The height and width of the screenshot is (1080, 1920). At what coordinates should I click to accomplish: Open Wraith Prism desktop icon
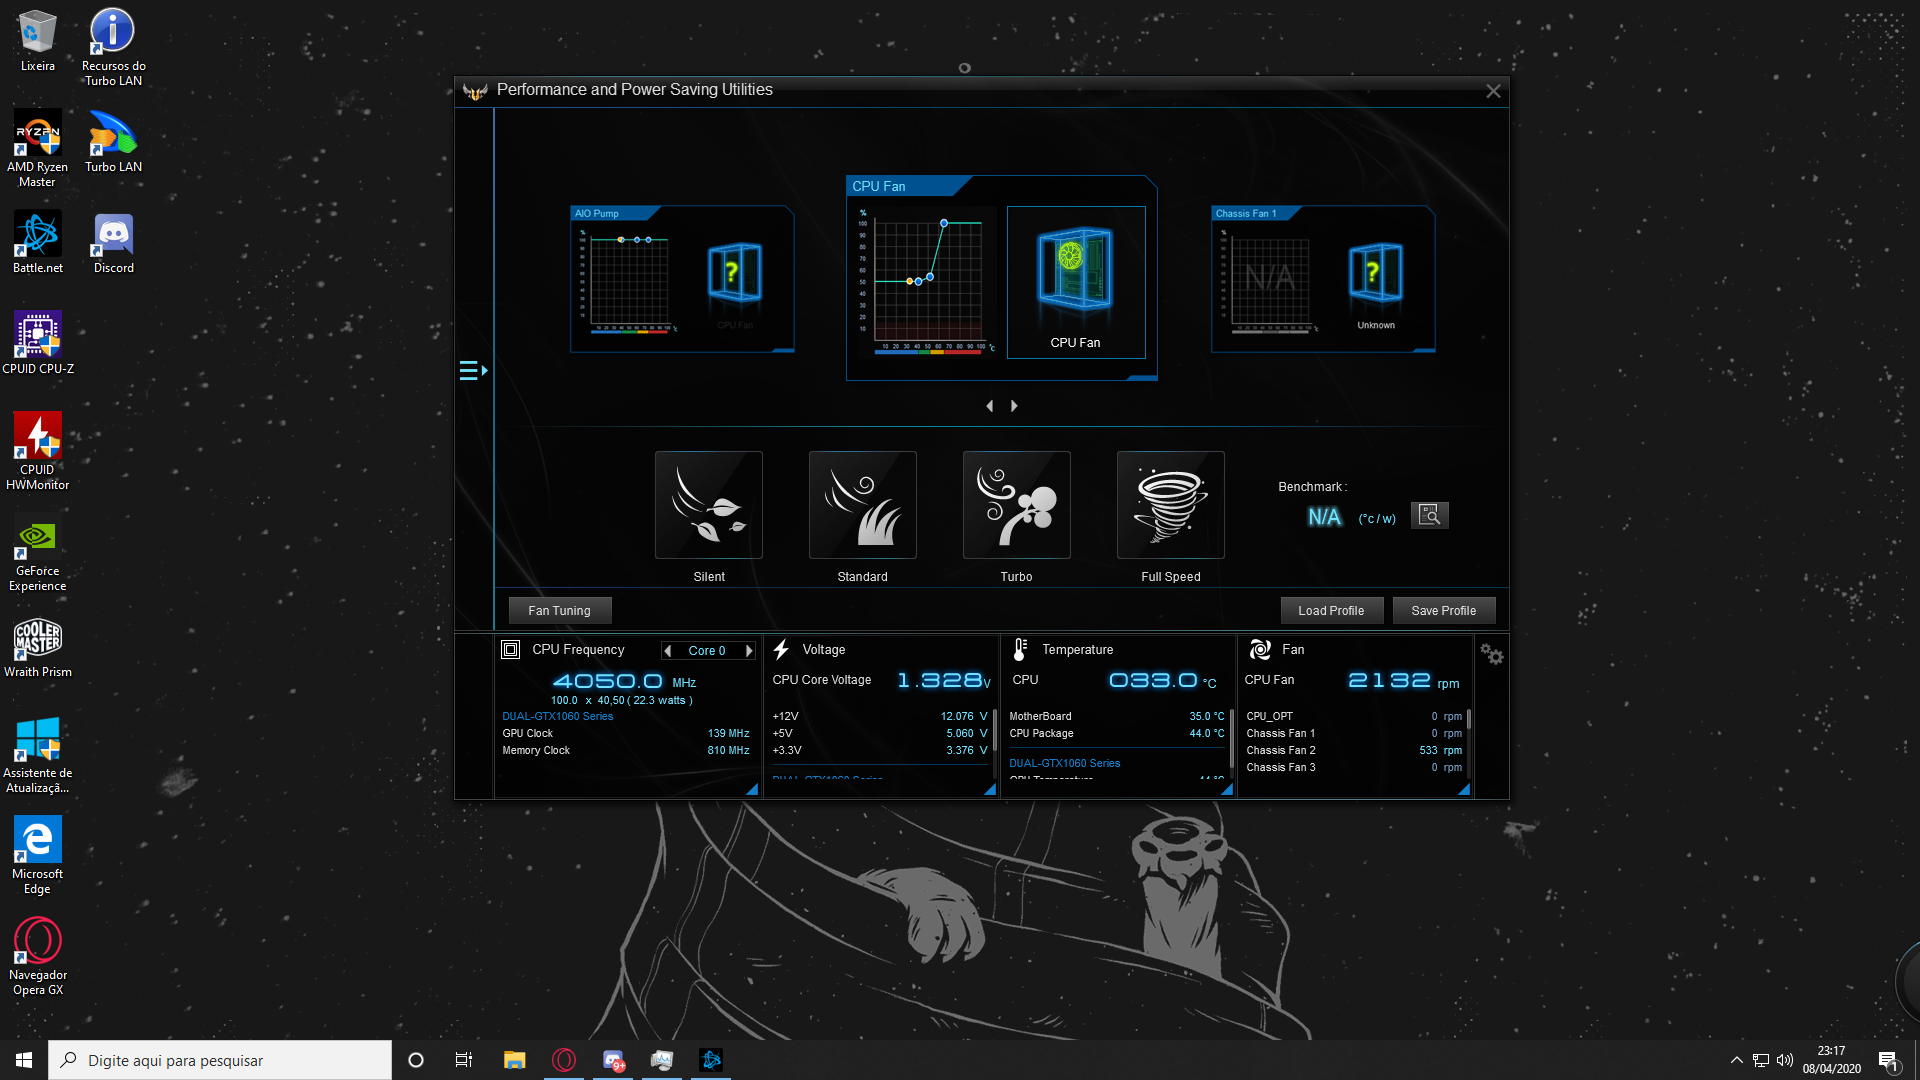[x=38, y=647]
